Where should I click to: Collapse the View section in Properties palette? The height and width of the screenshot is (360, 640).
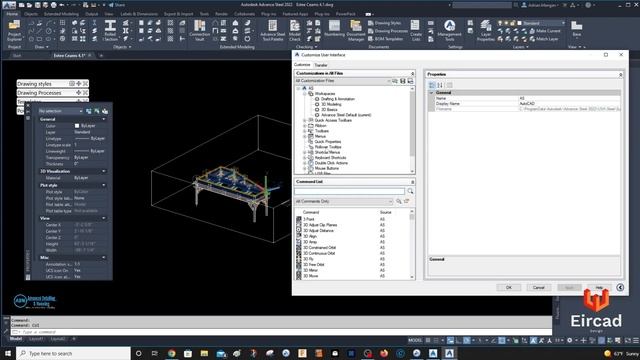click(x=104, y=218)
